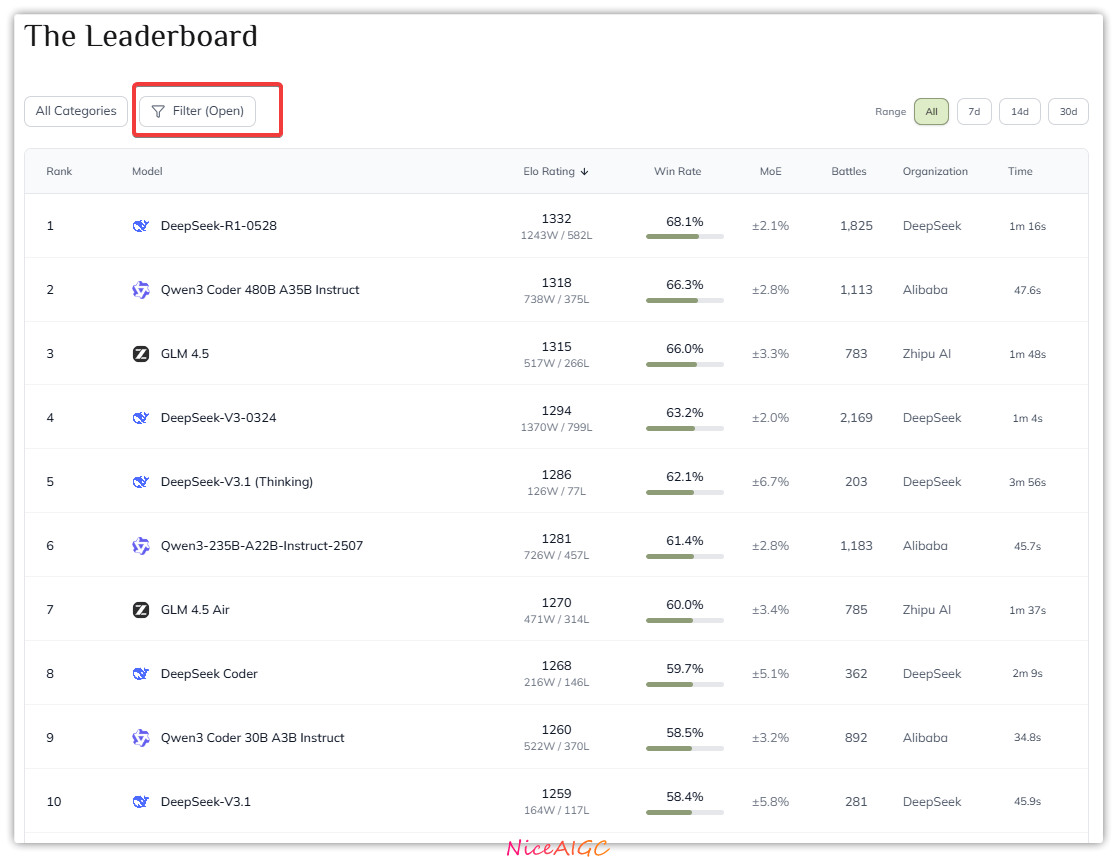Open the All Categories dropdown
Viewport: 1117px width, 857px height.
[76, 111]
